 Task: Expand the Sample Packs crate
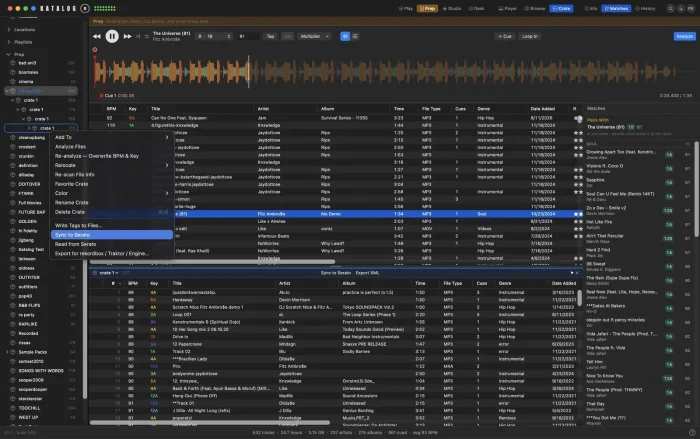point(7,352)
